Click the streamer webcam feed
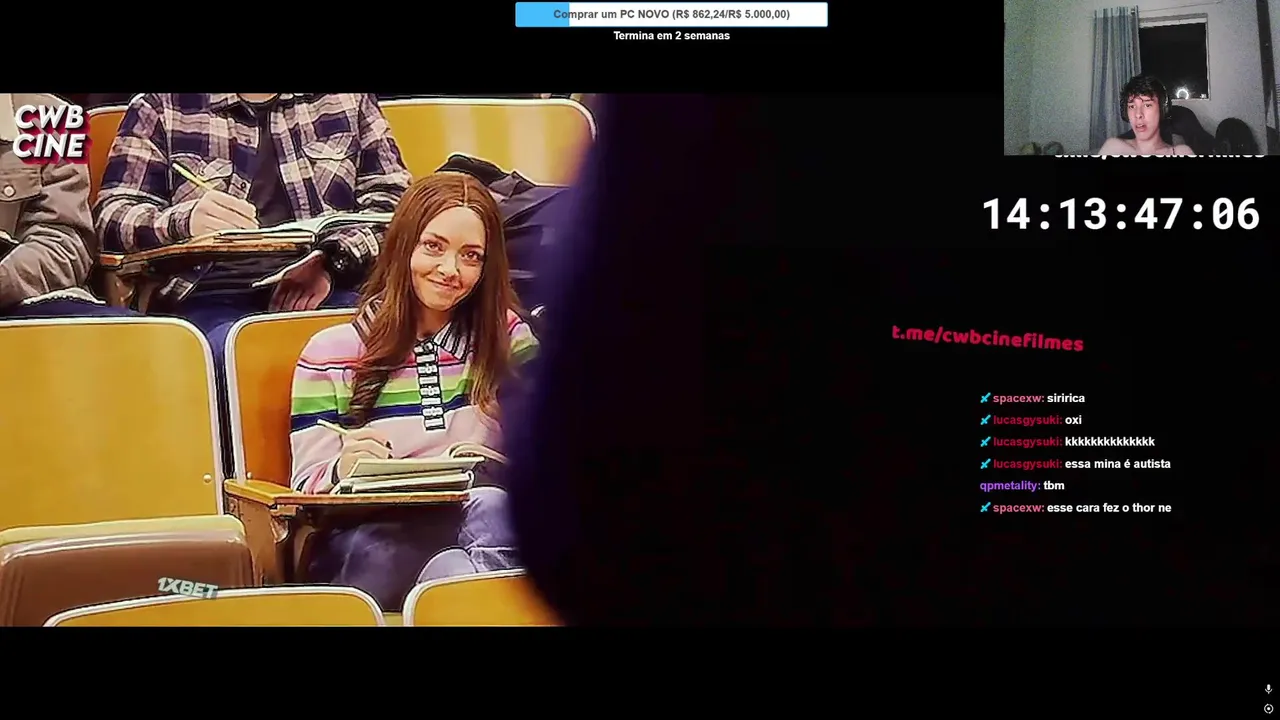 1141,78
